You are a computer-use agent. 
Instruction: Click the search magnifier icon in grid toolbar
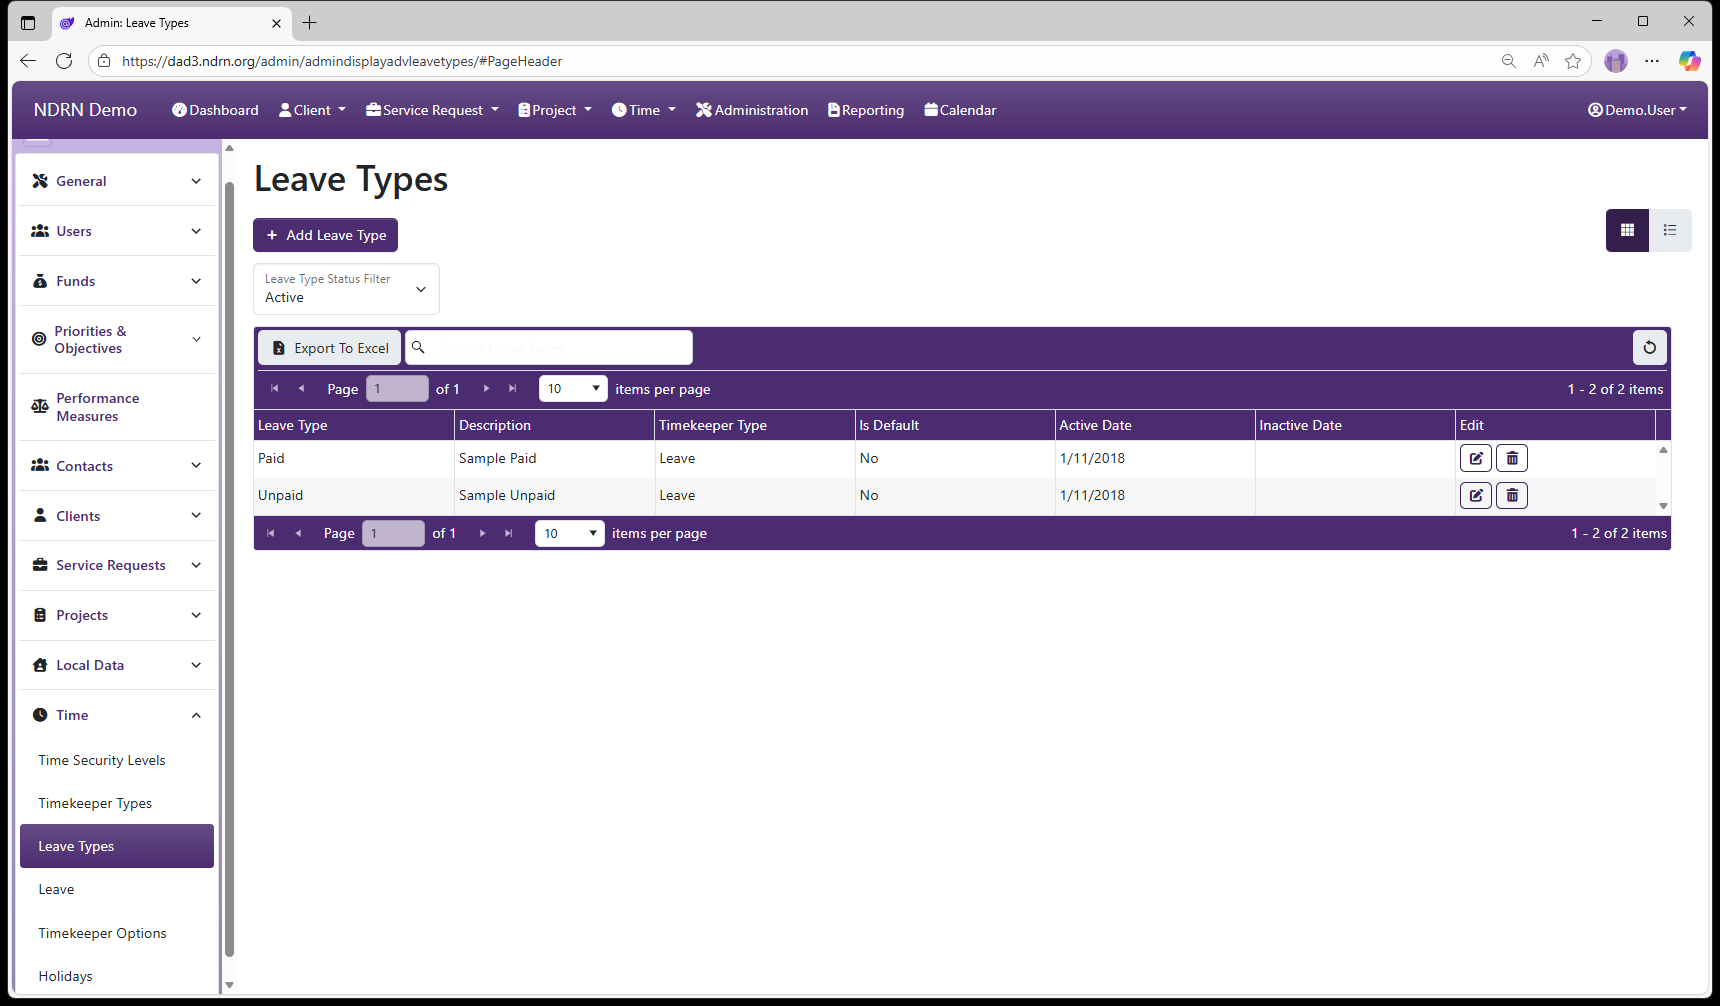click(419, 347)
